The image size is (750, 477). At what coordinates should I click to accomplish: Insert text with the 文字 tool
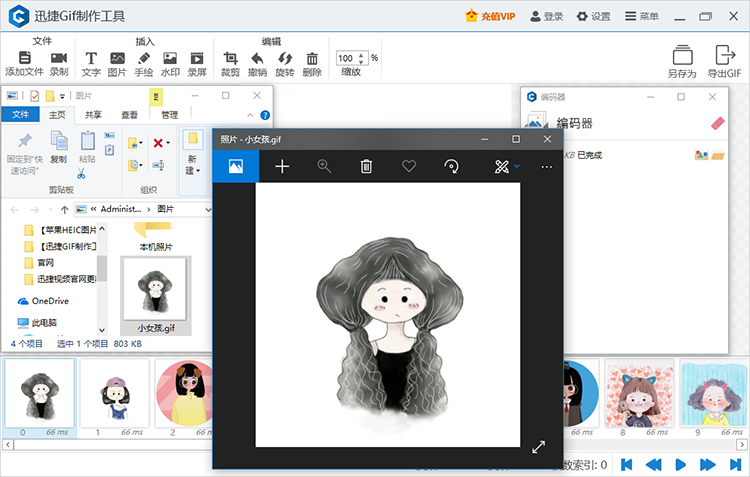click(91, 58)
